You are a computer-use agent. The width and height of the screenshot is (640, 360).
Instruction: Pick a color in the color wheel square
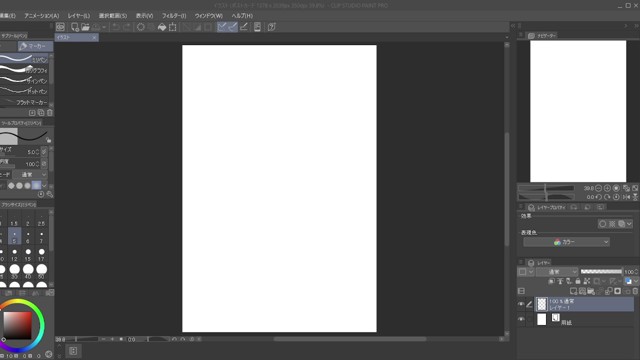tap(17, 325)
